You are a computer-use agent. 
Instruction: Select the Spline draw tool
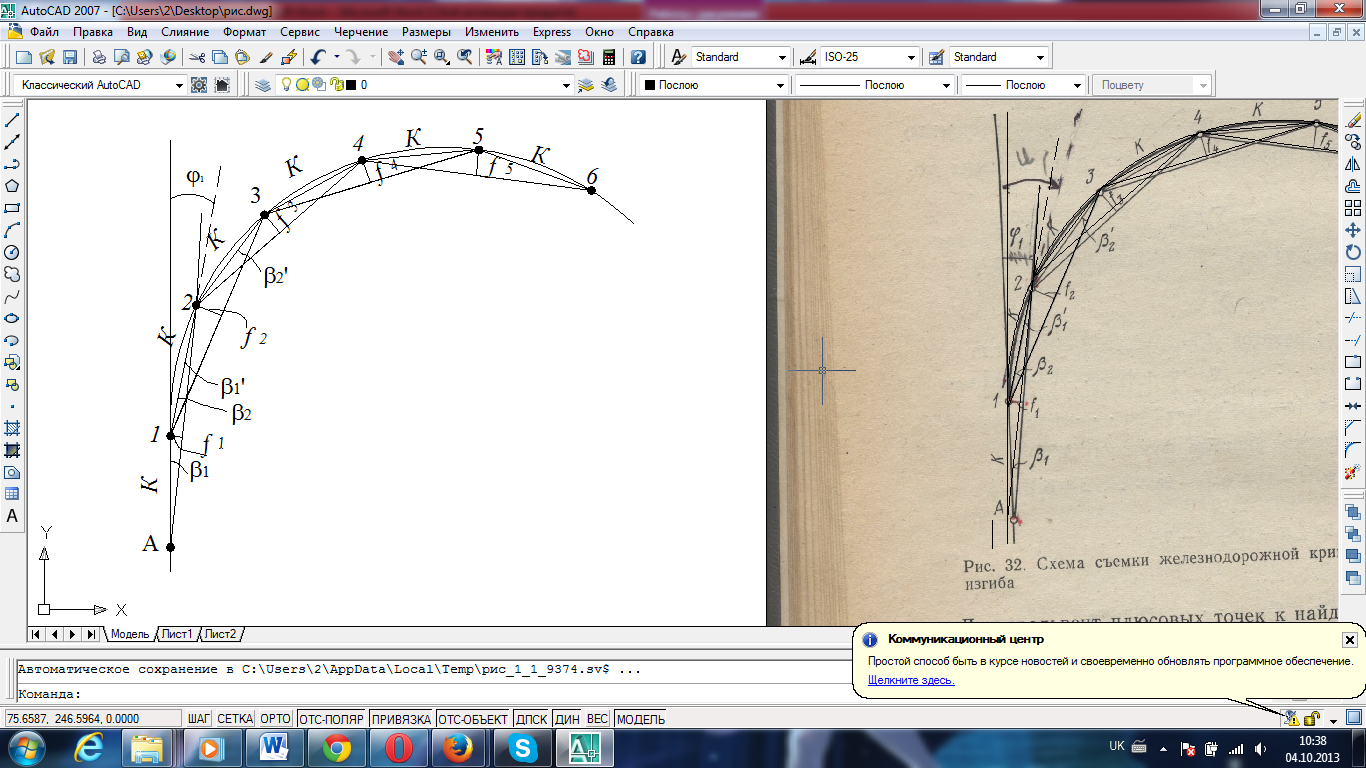13,296
